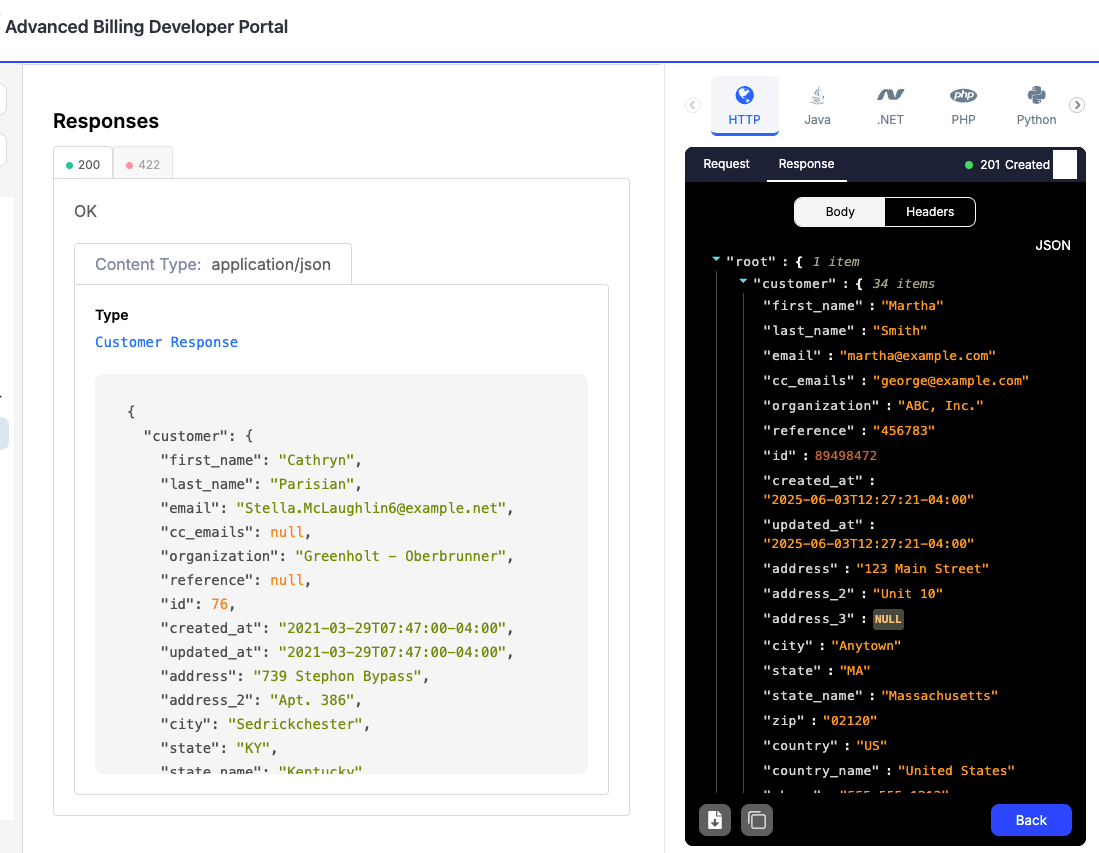This screenshot has width=1099, height=853.
Task: Click the "United States" country_name value
Action: pos(956,770)
